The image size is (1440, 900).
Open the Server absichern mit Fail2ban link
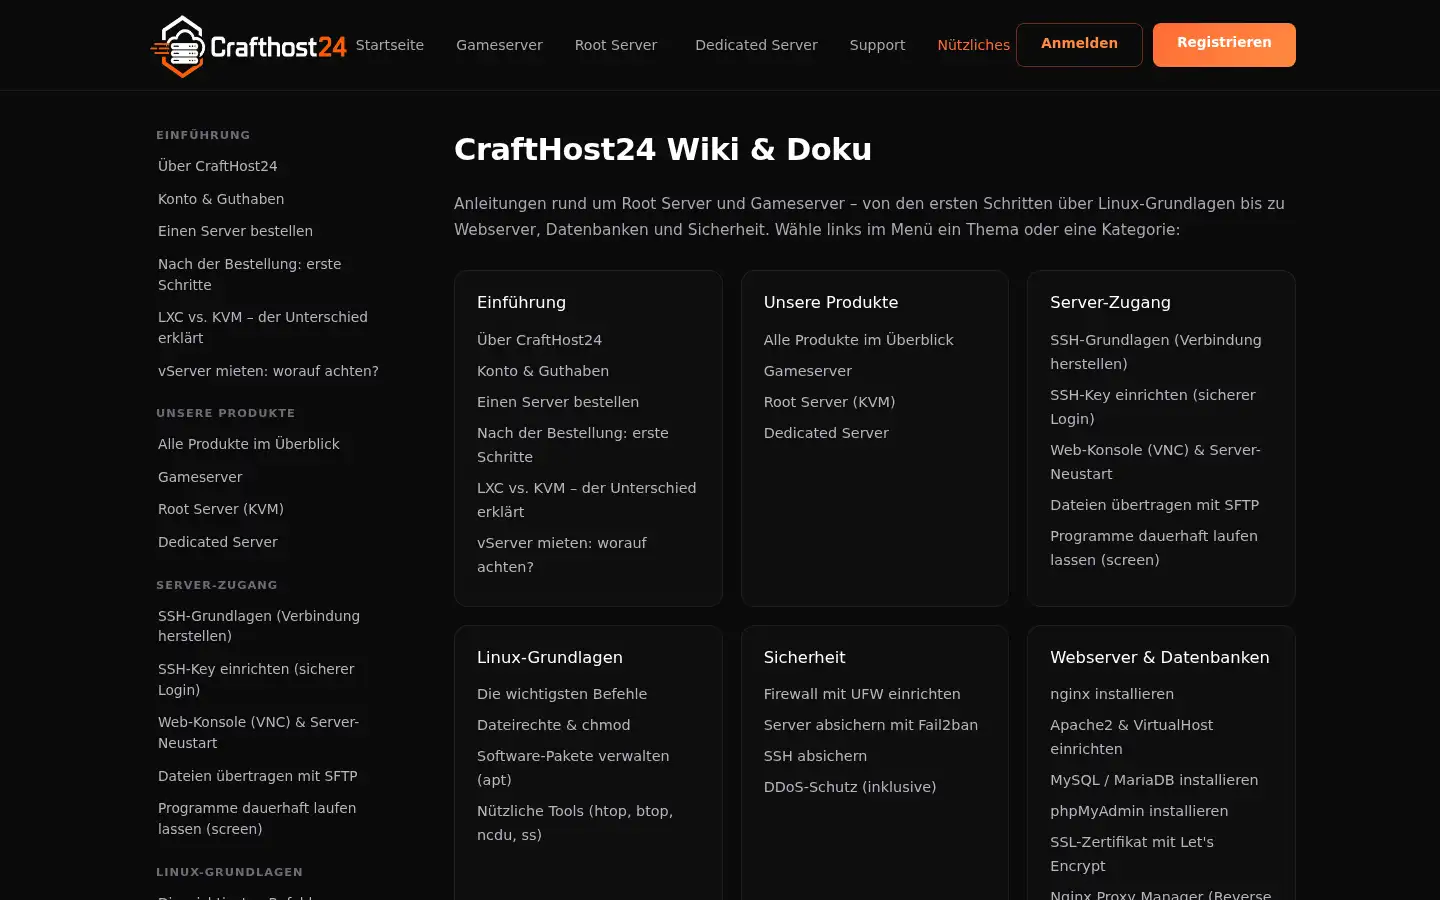point(871,725)
